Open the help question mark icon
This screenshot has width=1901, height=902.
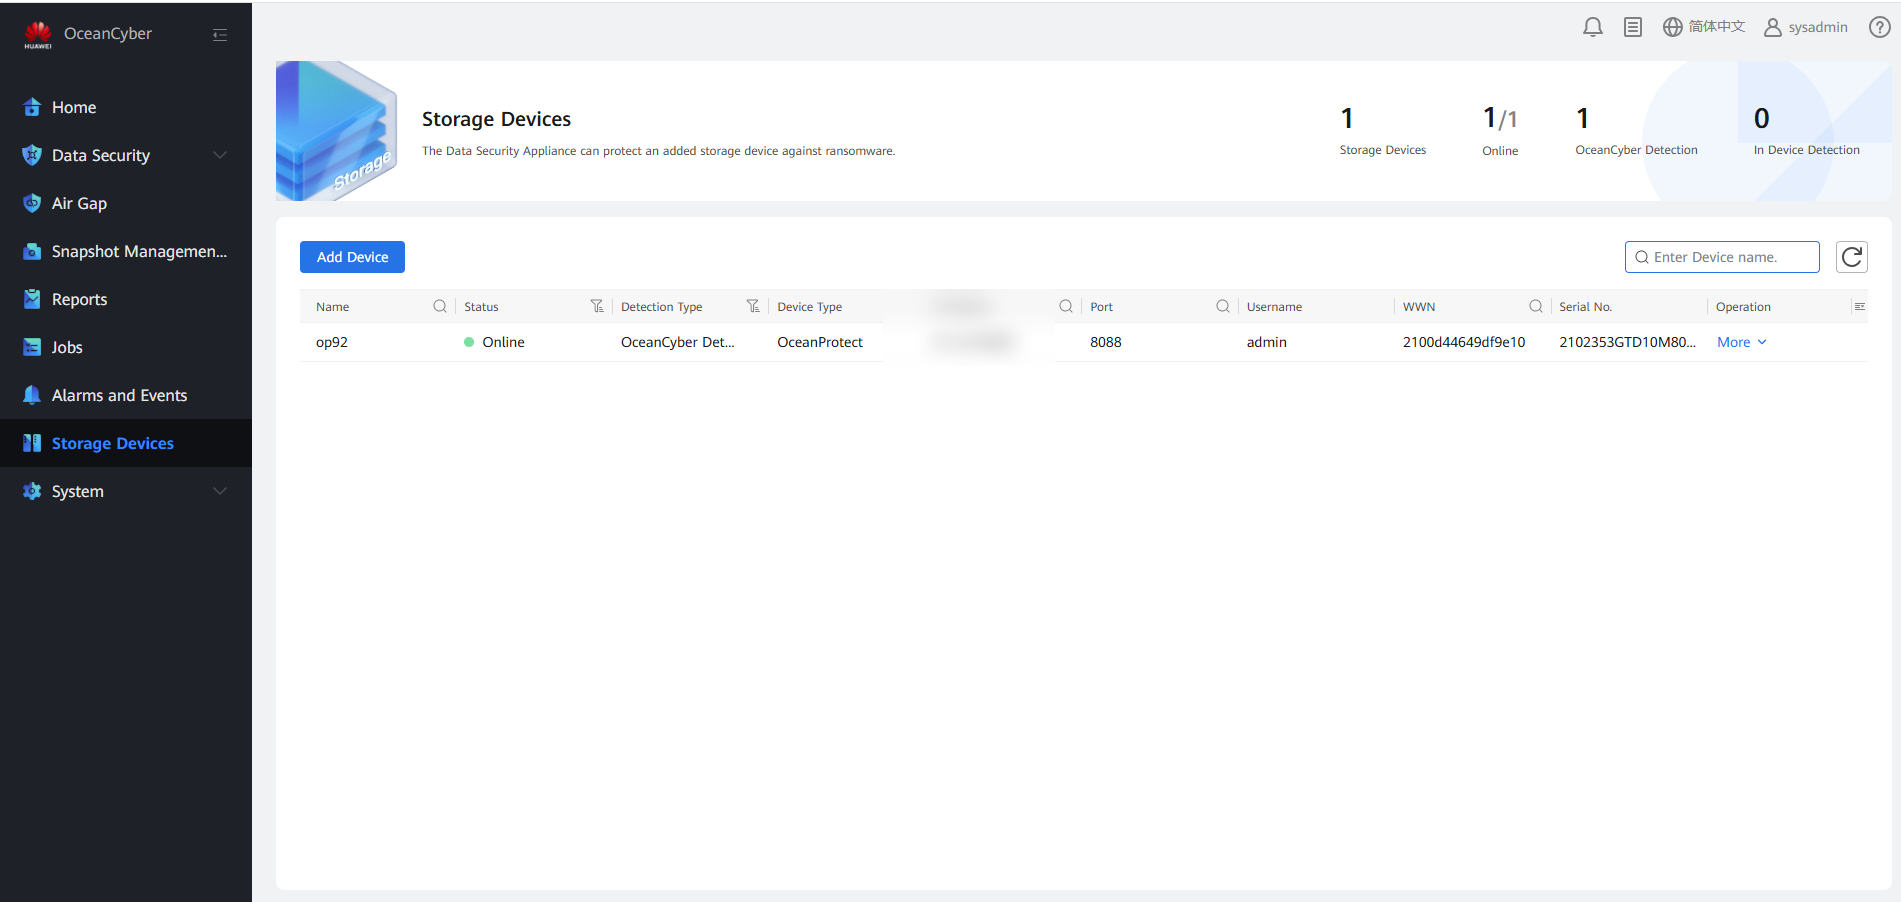point(1879,27)
